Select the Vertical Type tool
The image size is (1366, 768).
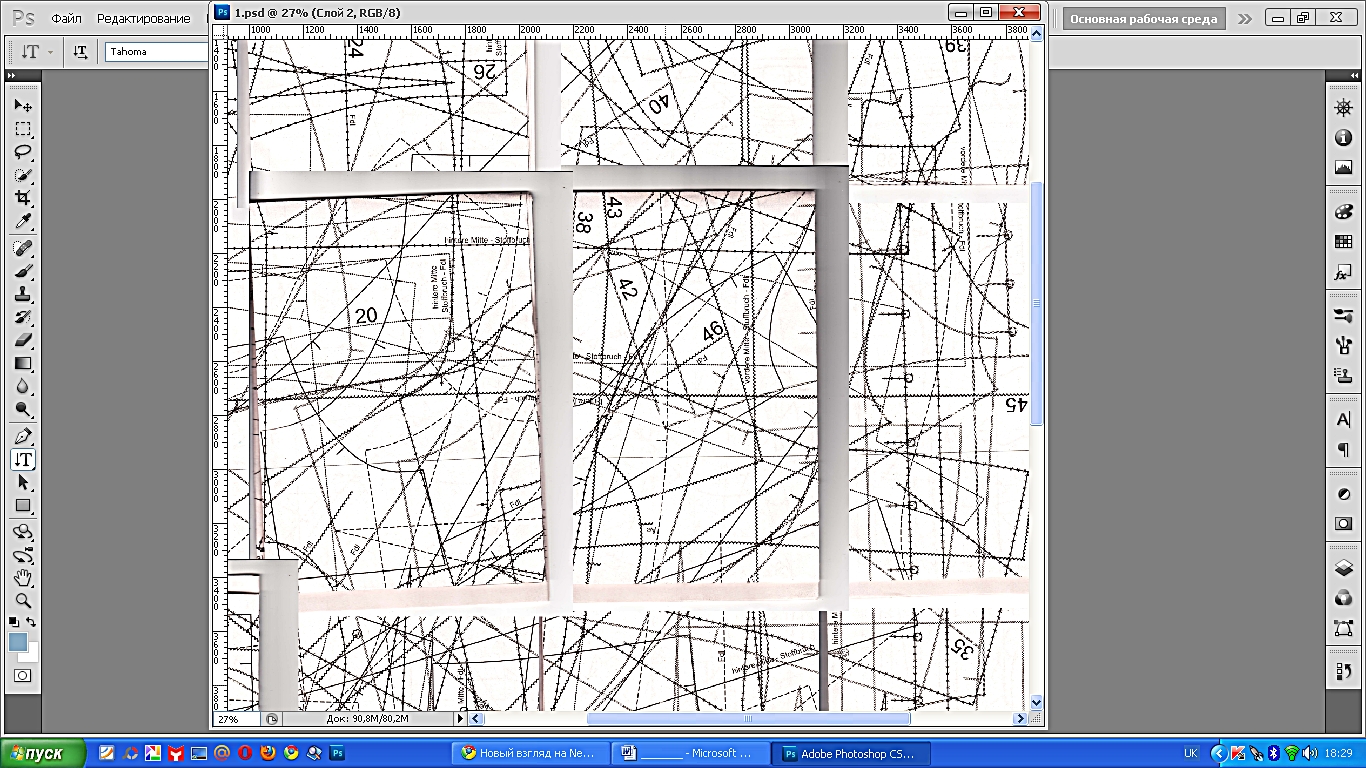click(22, 459)
